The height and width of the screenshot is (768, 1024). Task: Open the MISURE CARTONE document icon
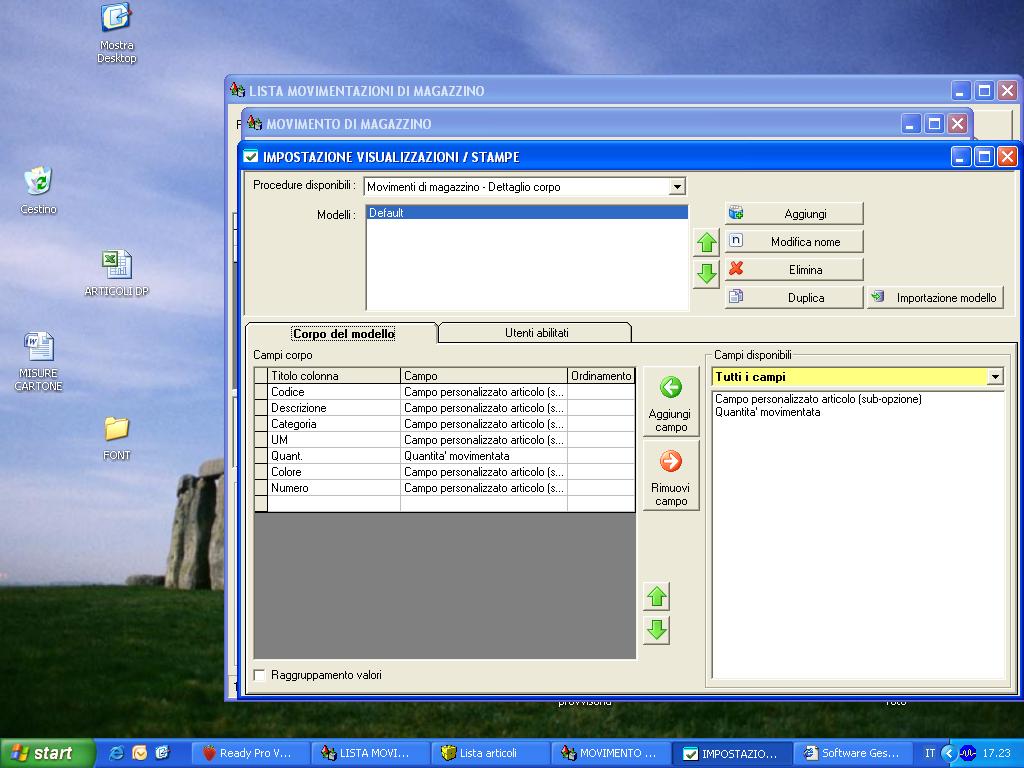[x=39, y=347]
